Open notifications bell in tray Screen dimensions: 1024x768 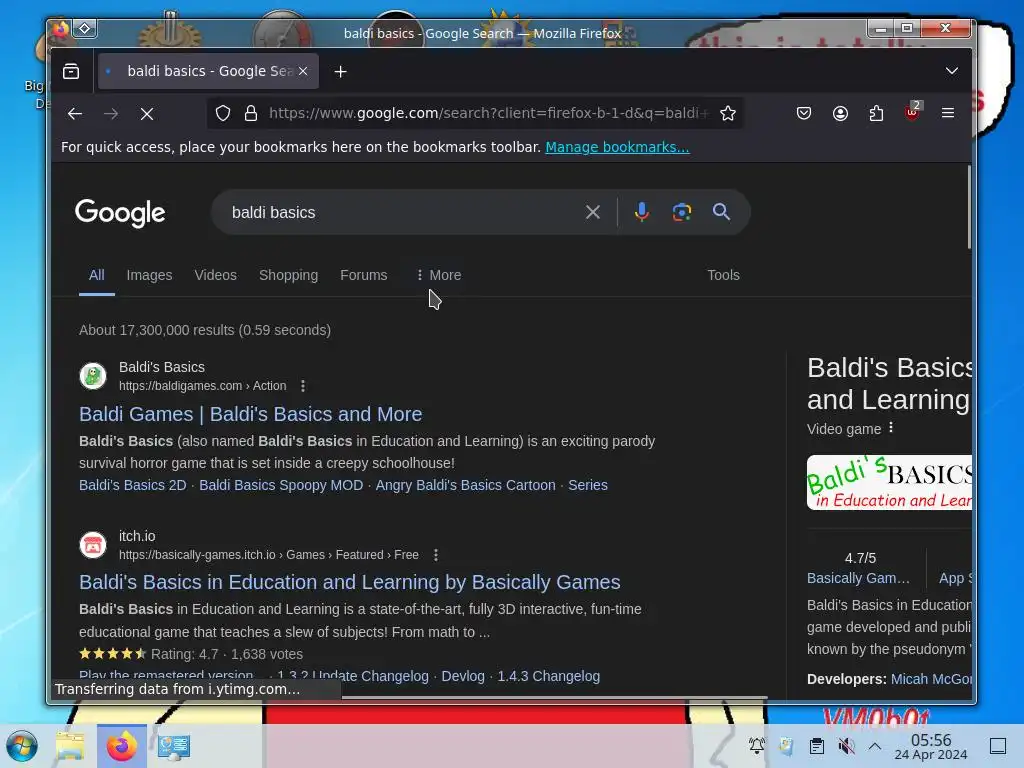coord(756,746)
